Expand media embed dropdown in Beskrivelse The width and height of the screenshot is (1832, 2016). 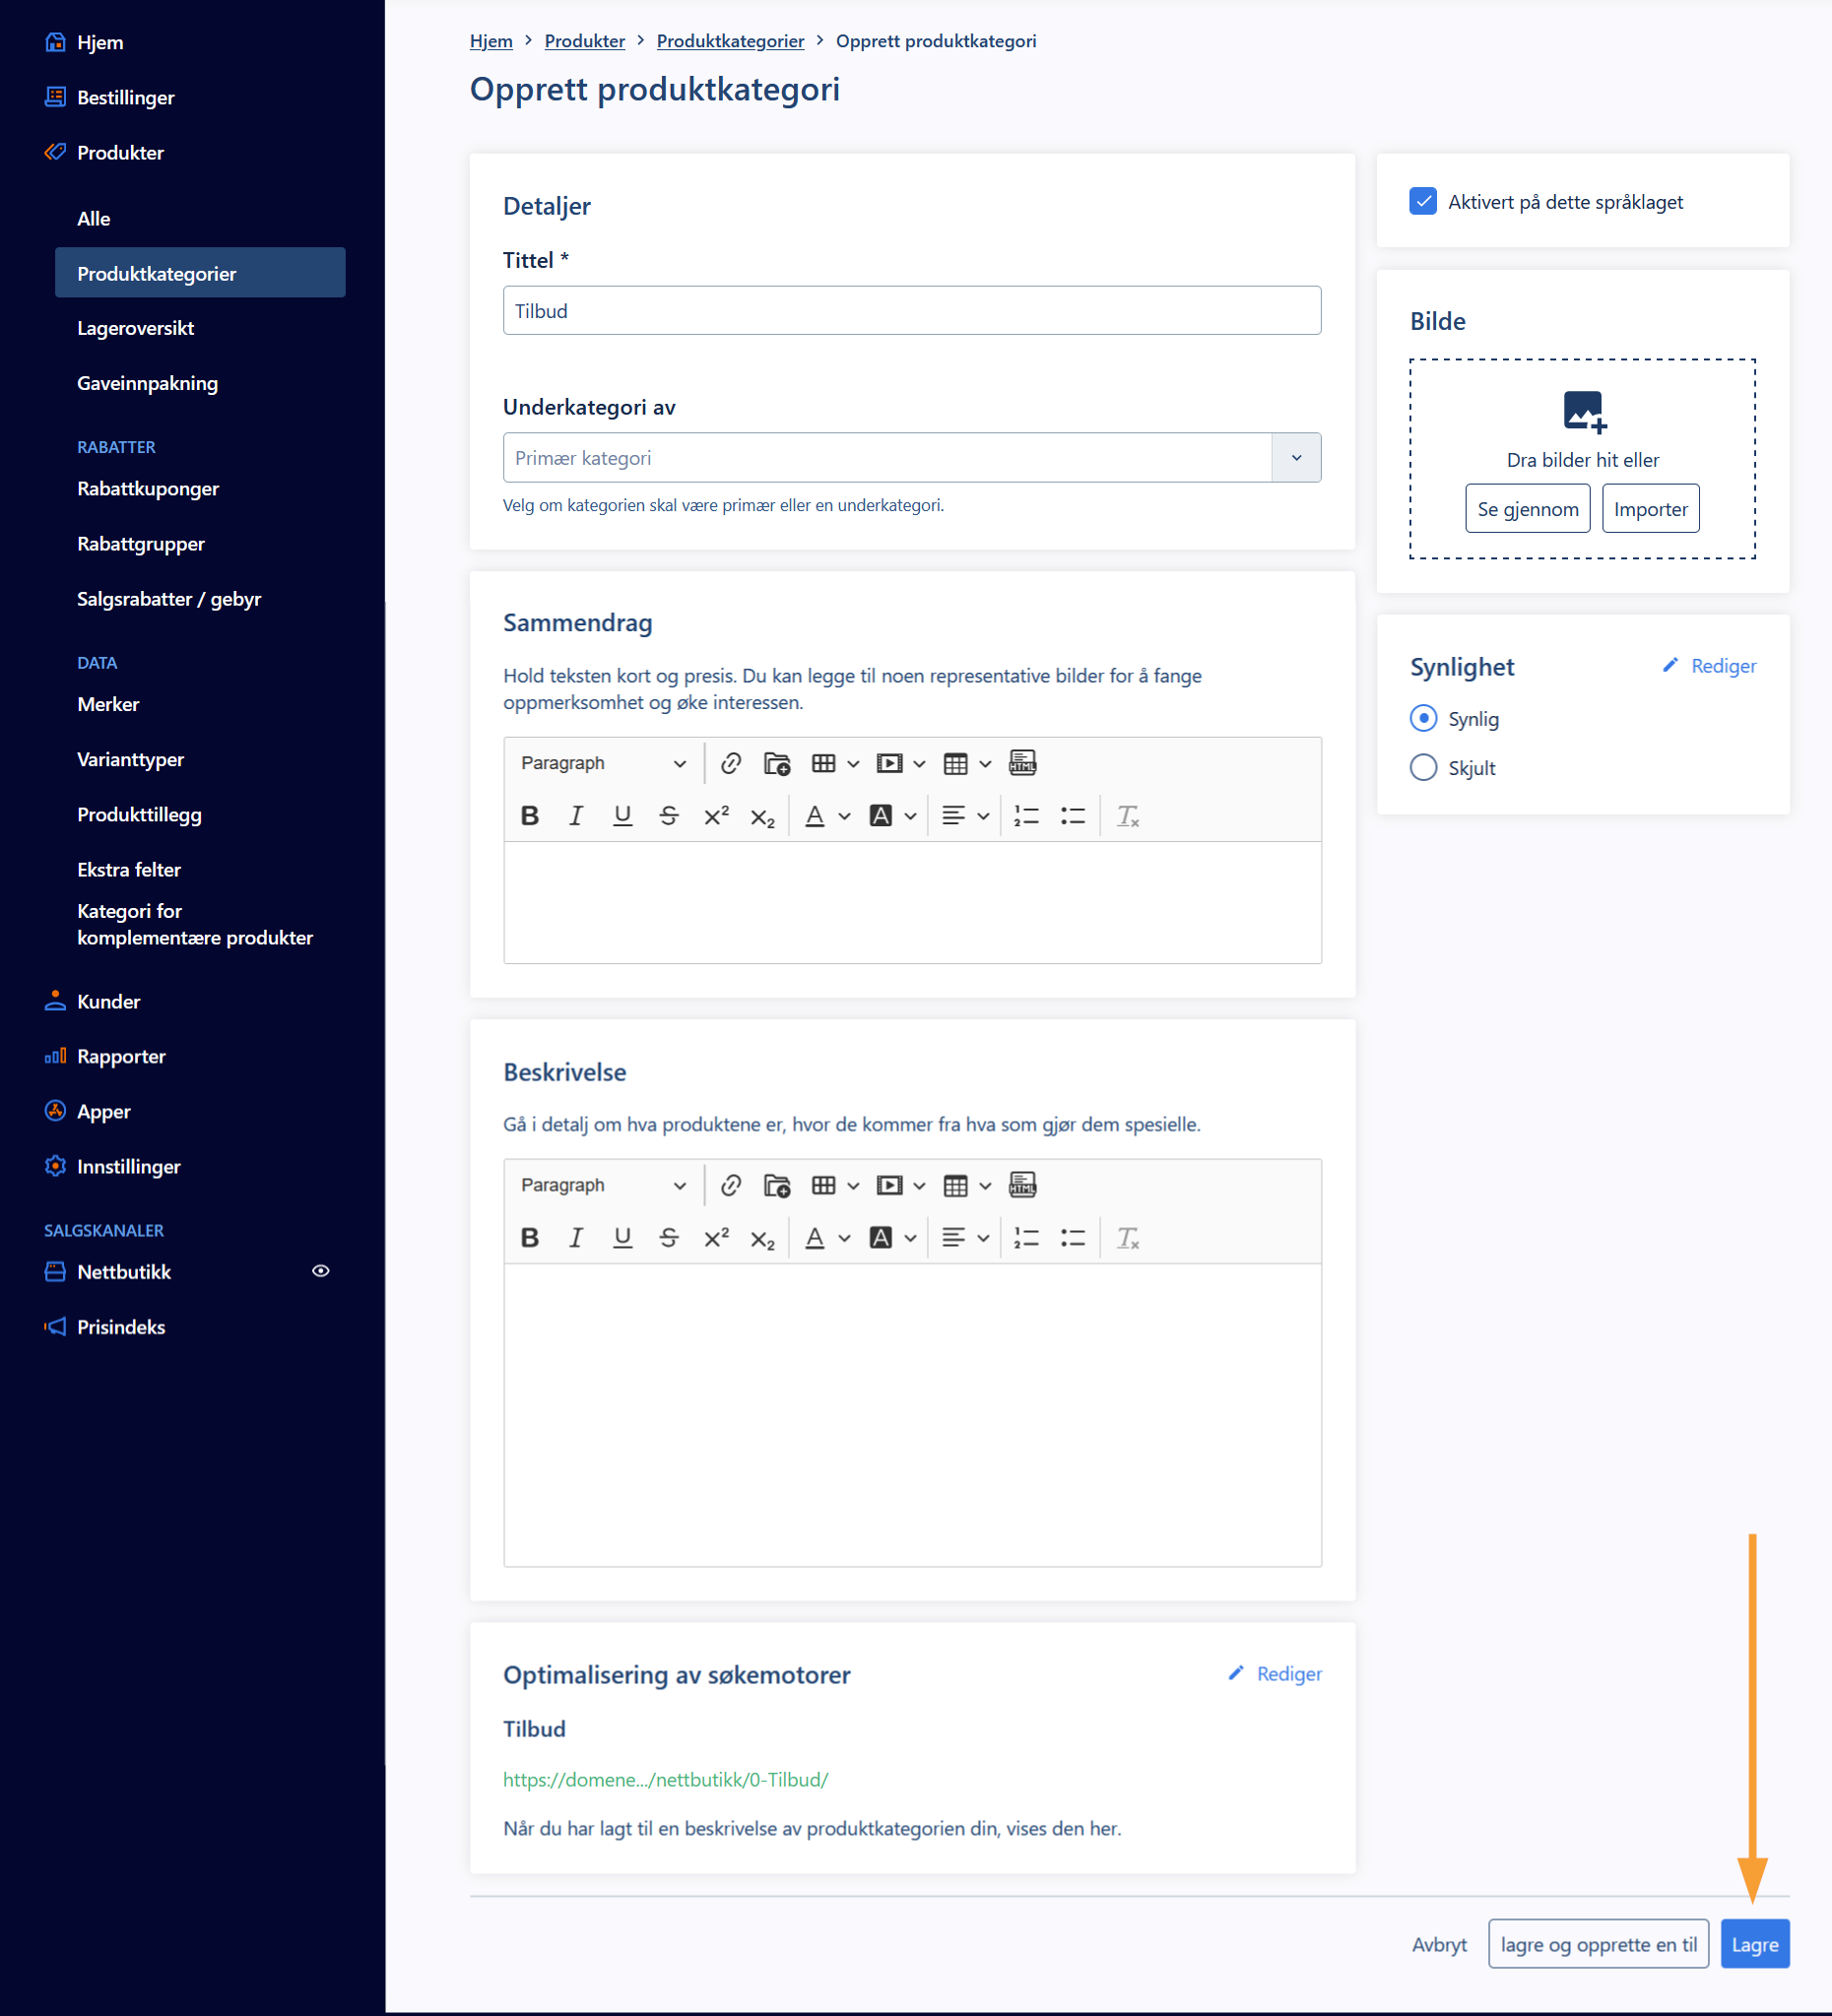[919, 1185]
